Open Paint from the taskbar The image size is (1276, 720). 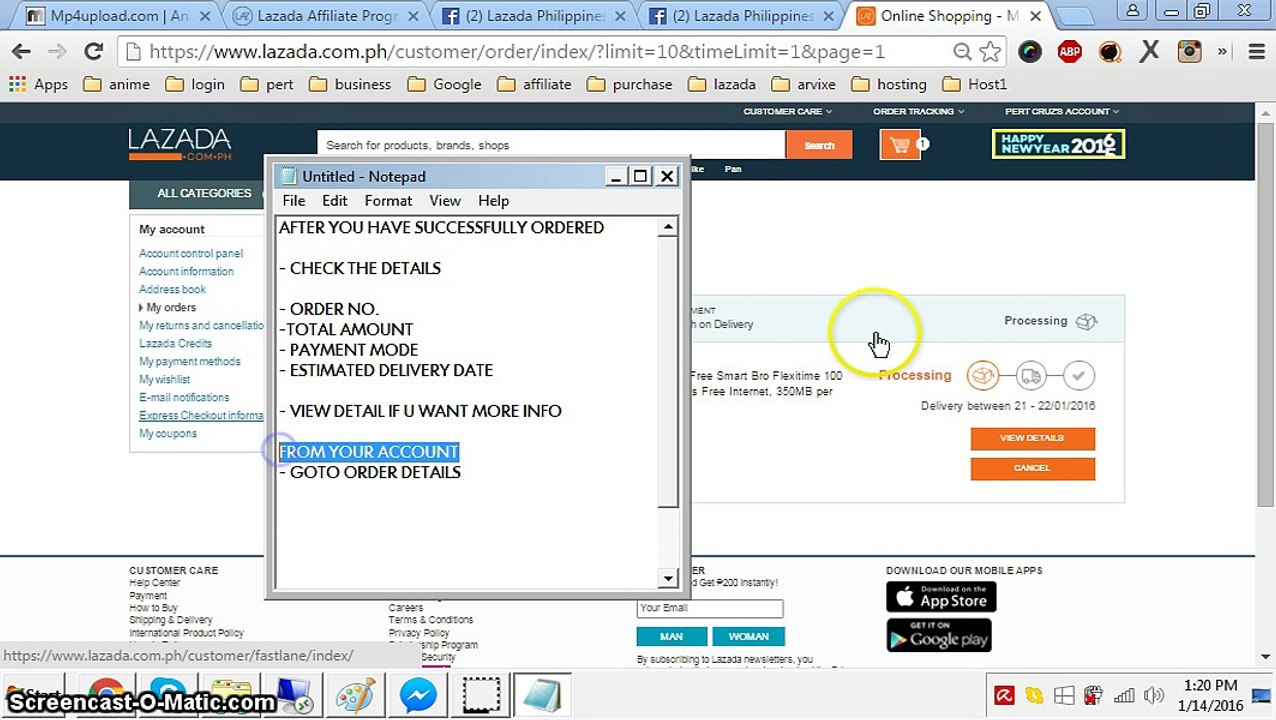pos(354,695)
